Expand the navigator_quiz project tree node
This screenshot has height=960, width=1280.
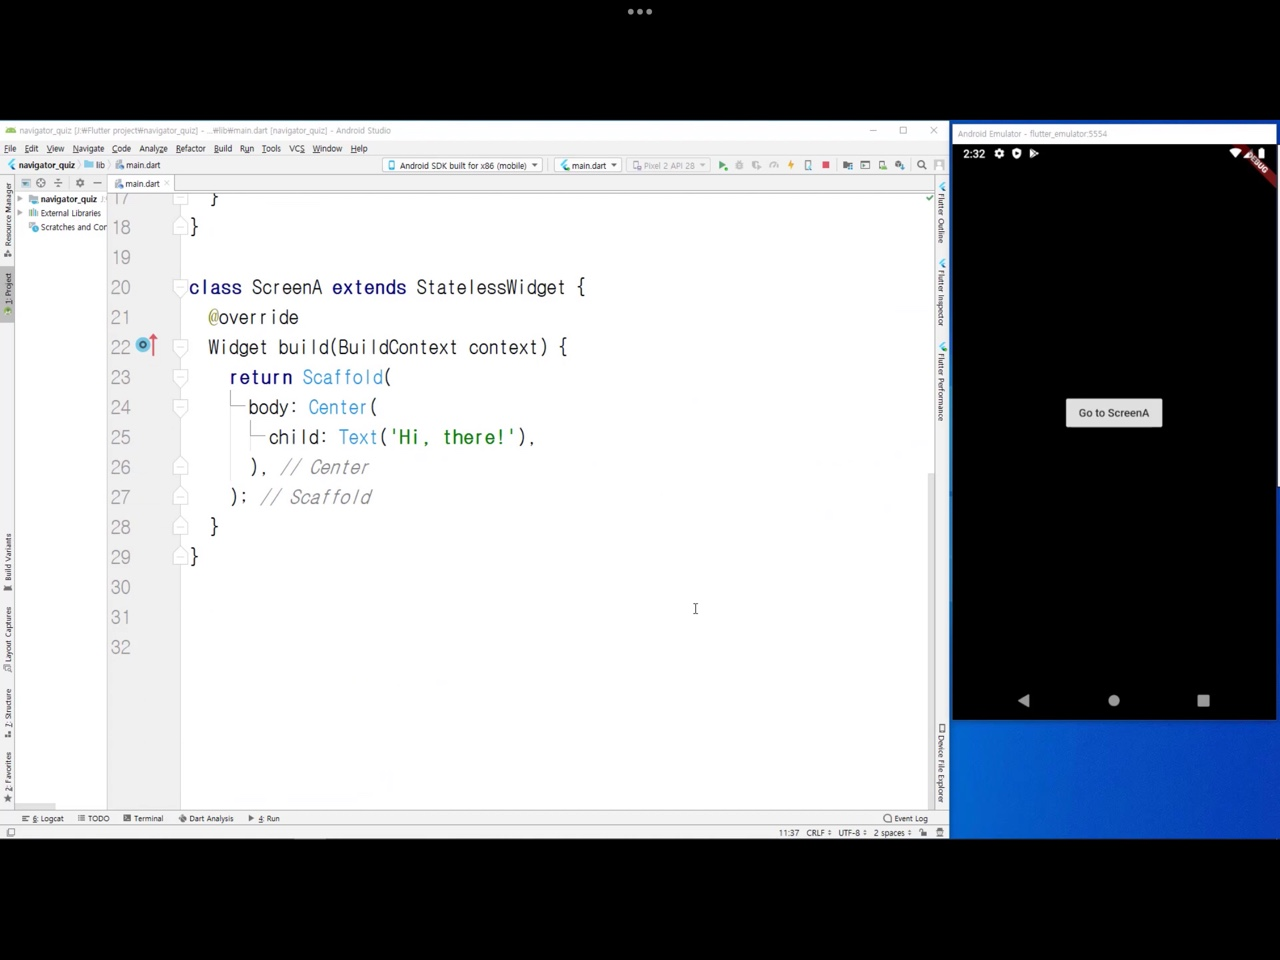pyautogui.click(x=20, y=199)
